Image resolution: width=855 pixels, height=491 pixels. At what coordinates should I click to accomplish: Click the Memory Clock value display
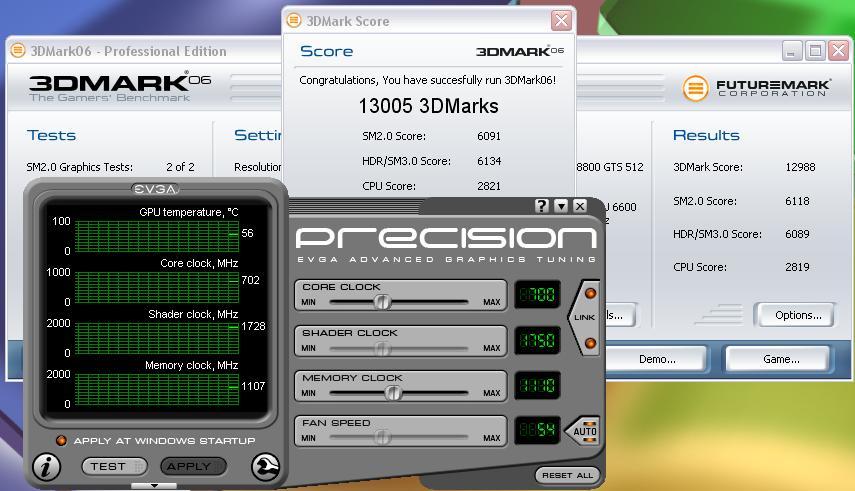537,386
